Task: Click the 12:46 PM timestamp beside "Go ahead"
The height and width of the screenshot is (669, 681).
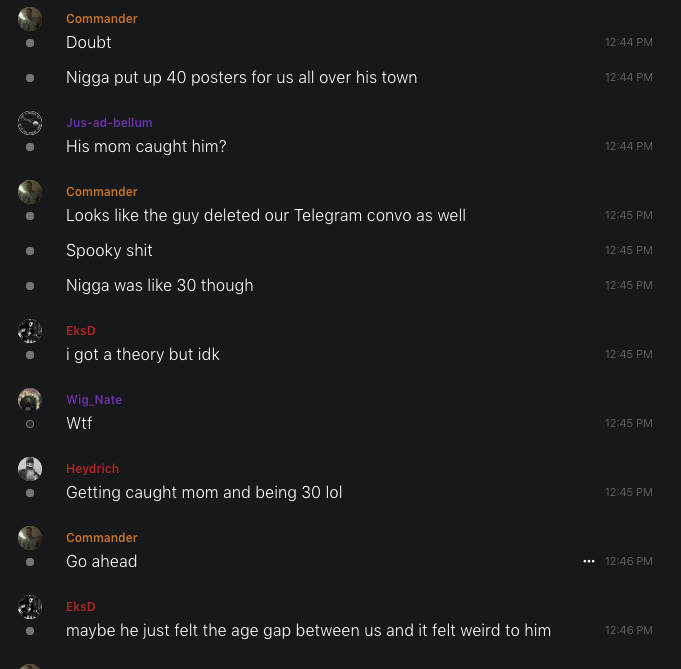Action: click(628, 562)
